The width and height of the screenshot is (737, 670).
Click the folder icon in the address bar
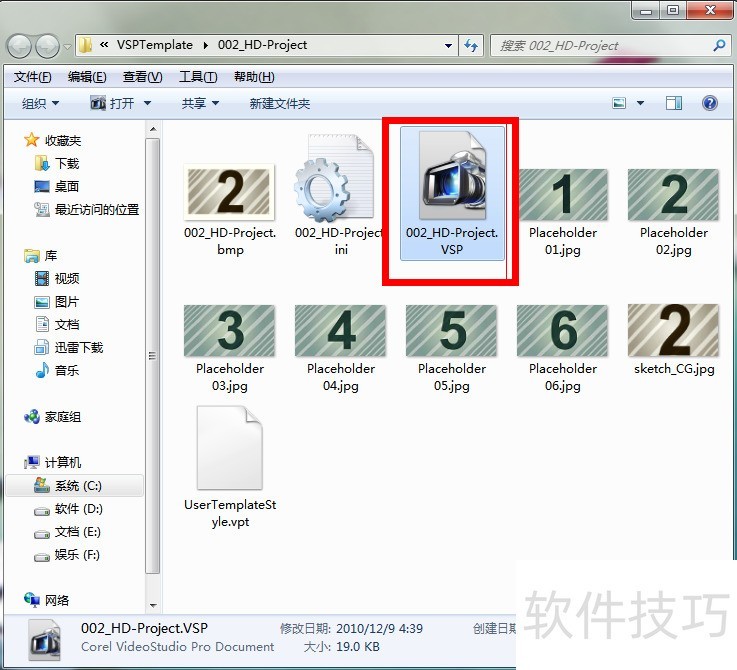pos(85,45)
